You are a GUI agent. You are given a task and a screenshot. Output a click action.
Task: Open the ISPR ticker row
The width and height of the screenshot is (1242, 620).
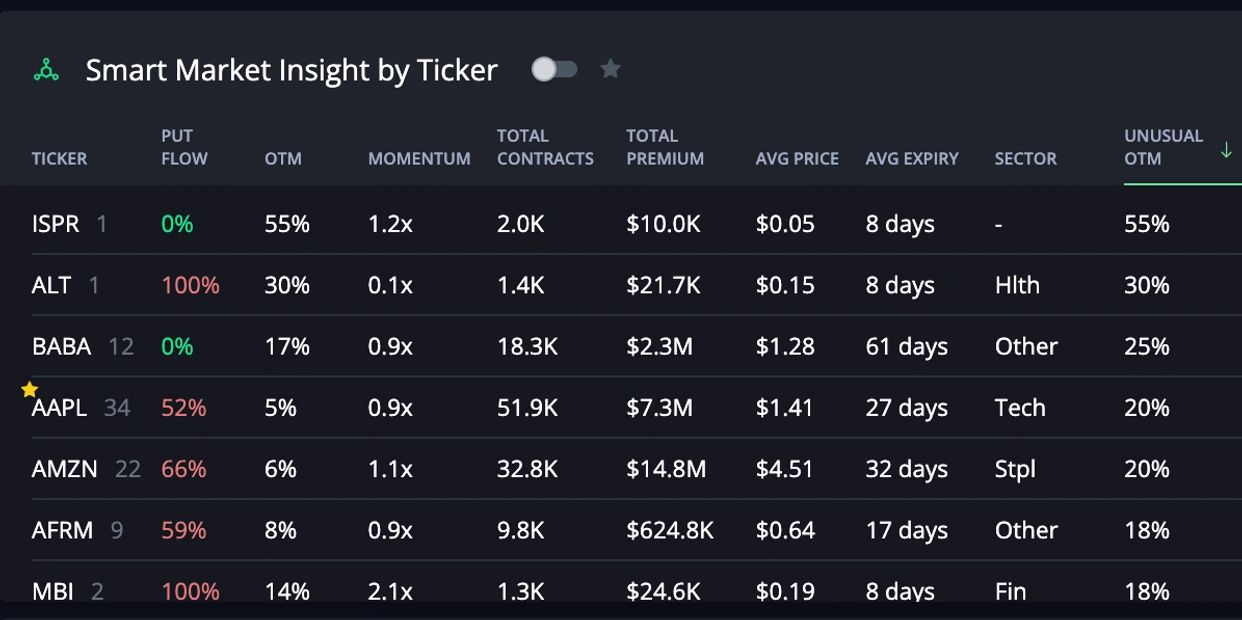[57, 224]
